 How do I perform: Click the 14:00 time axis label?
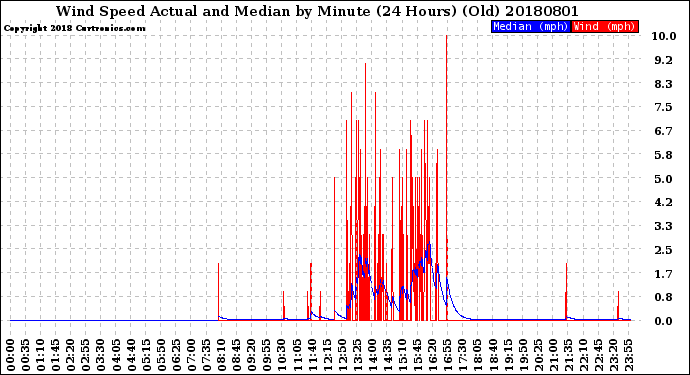372,355
